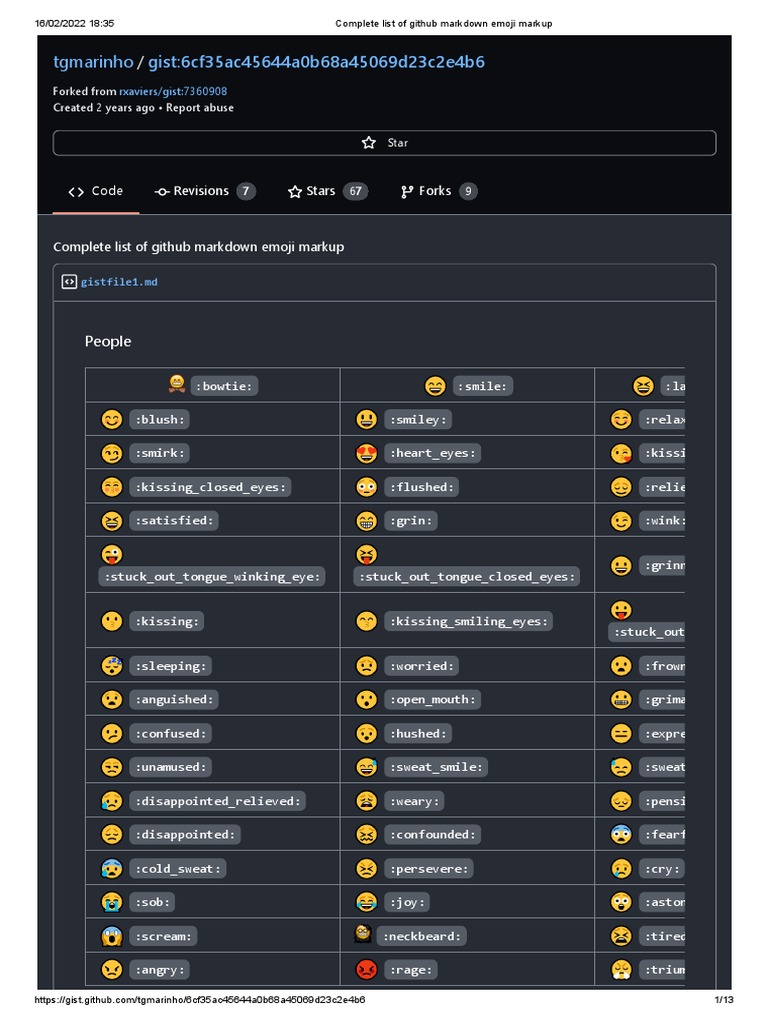Click the sleeping emoji icon
The image size is (768, 1024).
(111, 665)
